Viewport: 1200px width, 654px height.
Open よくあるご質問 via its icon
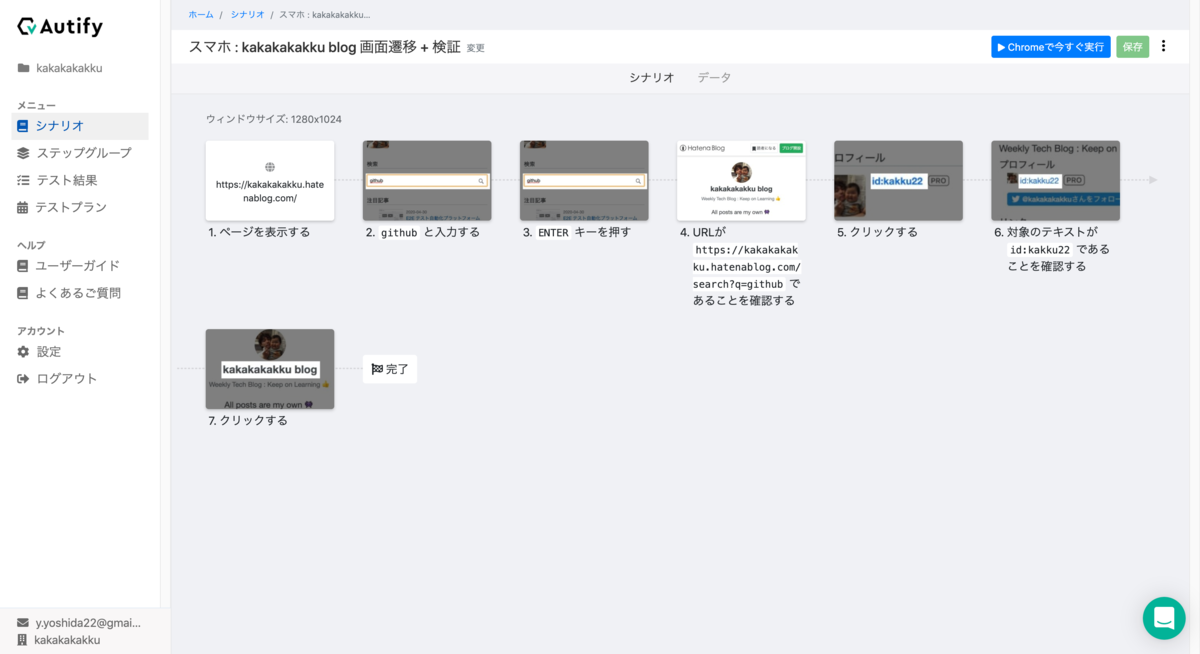pyautogui.click(x=24, y=292)
